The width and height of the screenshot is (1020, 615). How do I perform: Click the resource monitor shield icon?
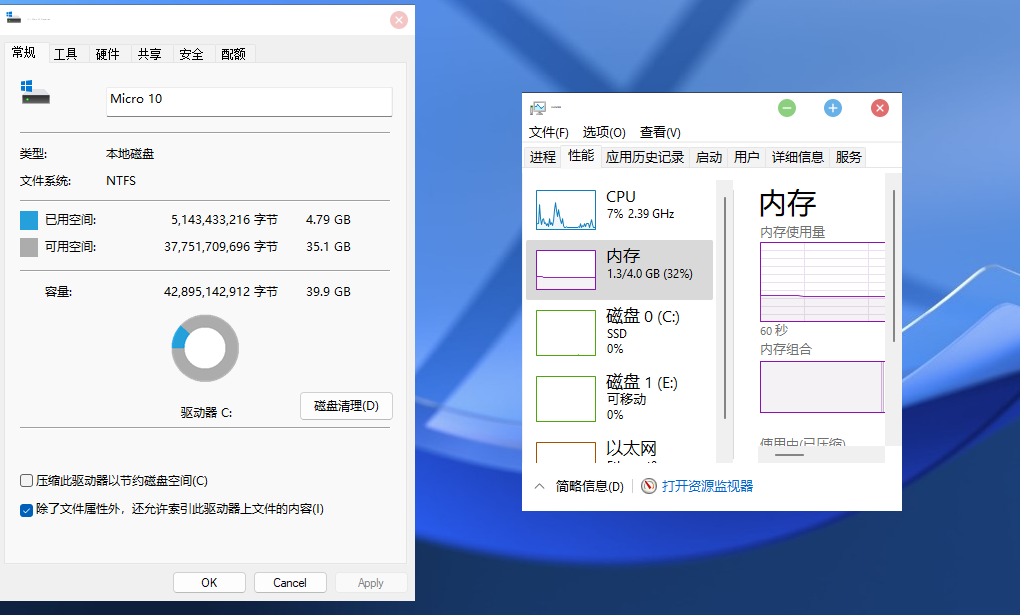647,486
